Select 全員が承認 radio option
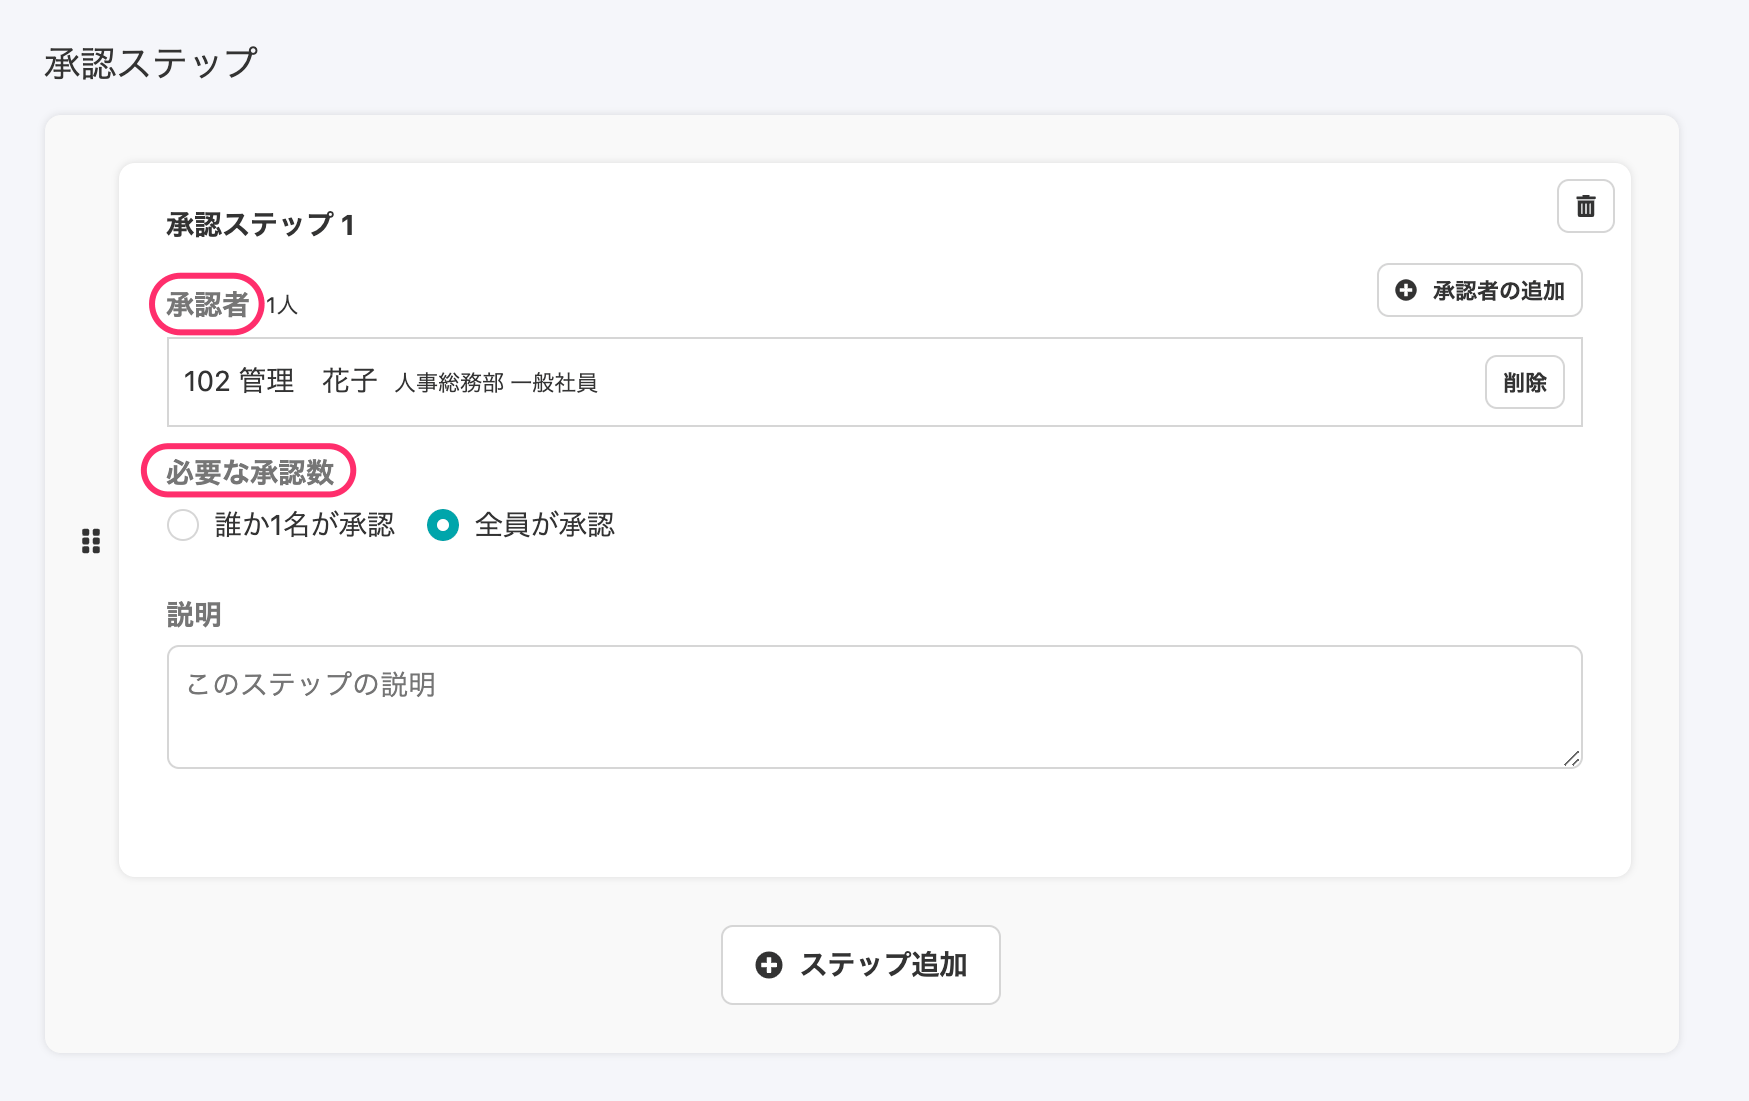Image resolution: width=1749 pixels, height=1101 pixels. [443, 525]
